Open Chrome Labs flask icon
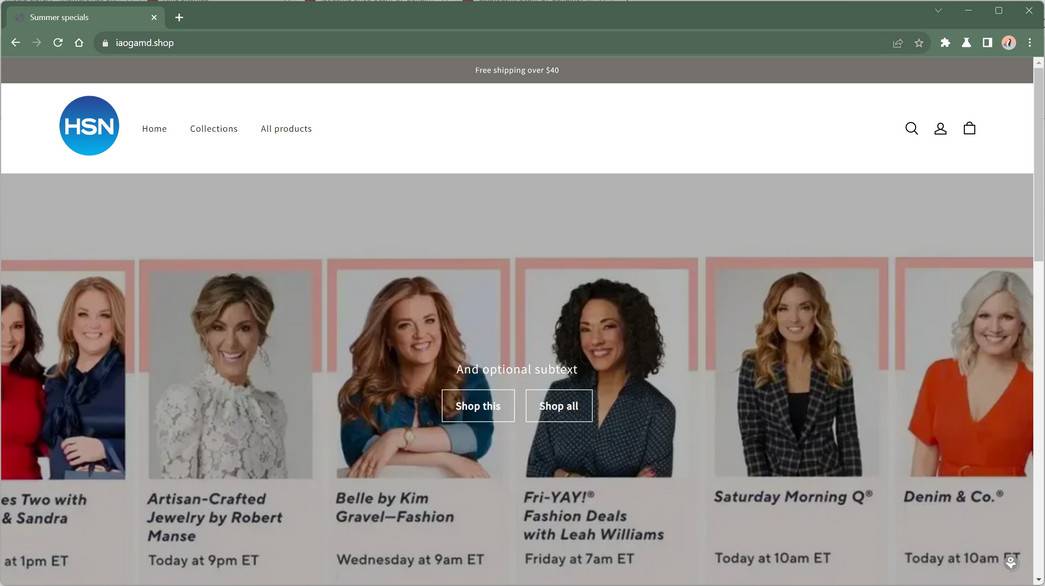This screenshot has width=1045, height=586. [x=966, y=43]
